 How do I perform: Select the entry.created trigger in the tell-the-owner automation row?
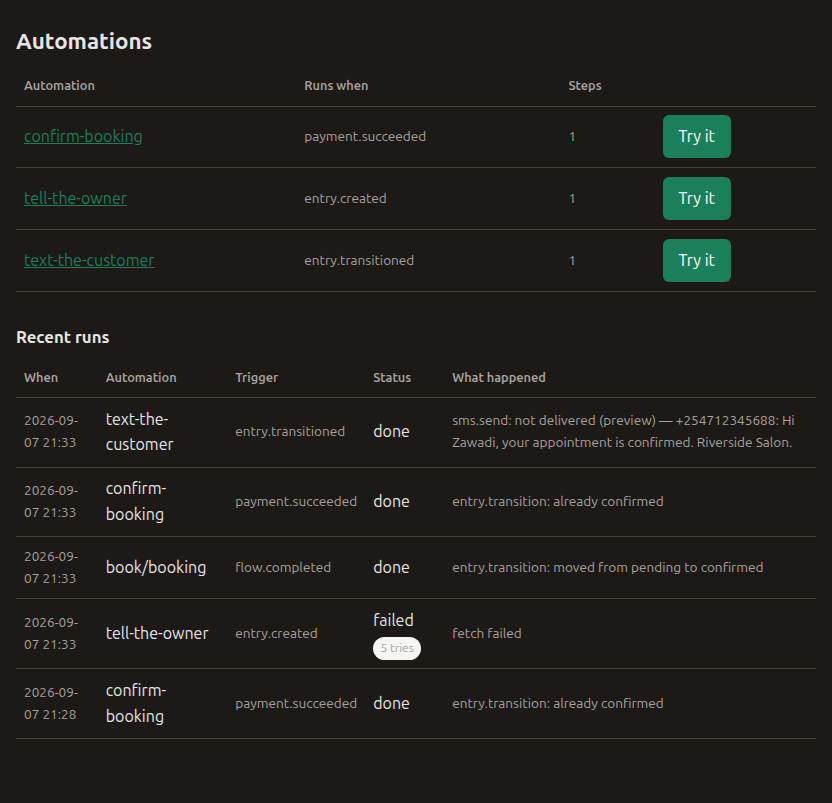[345, 198]
